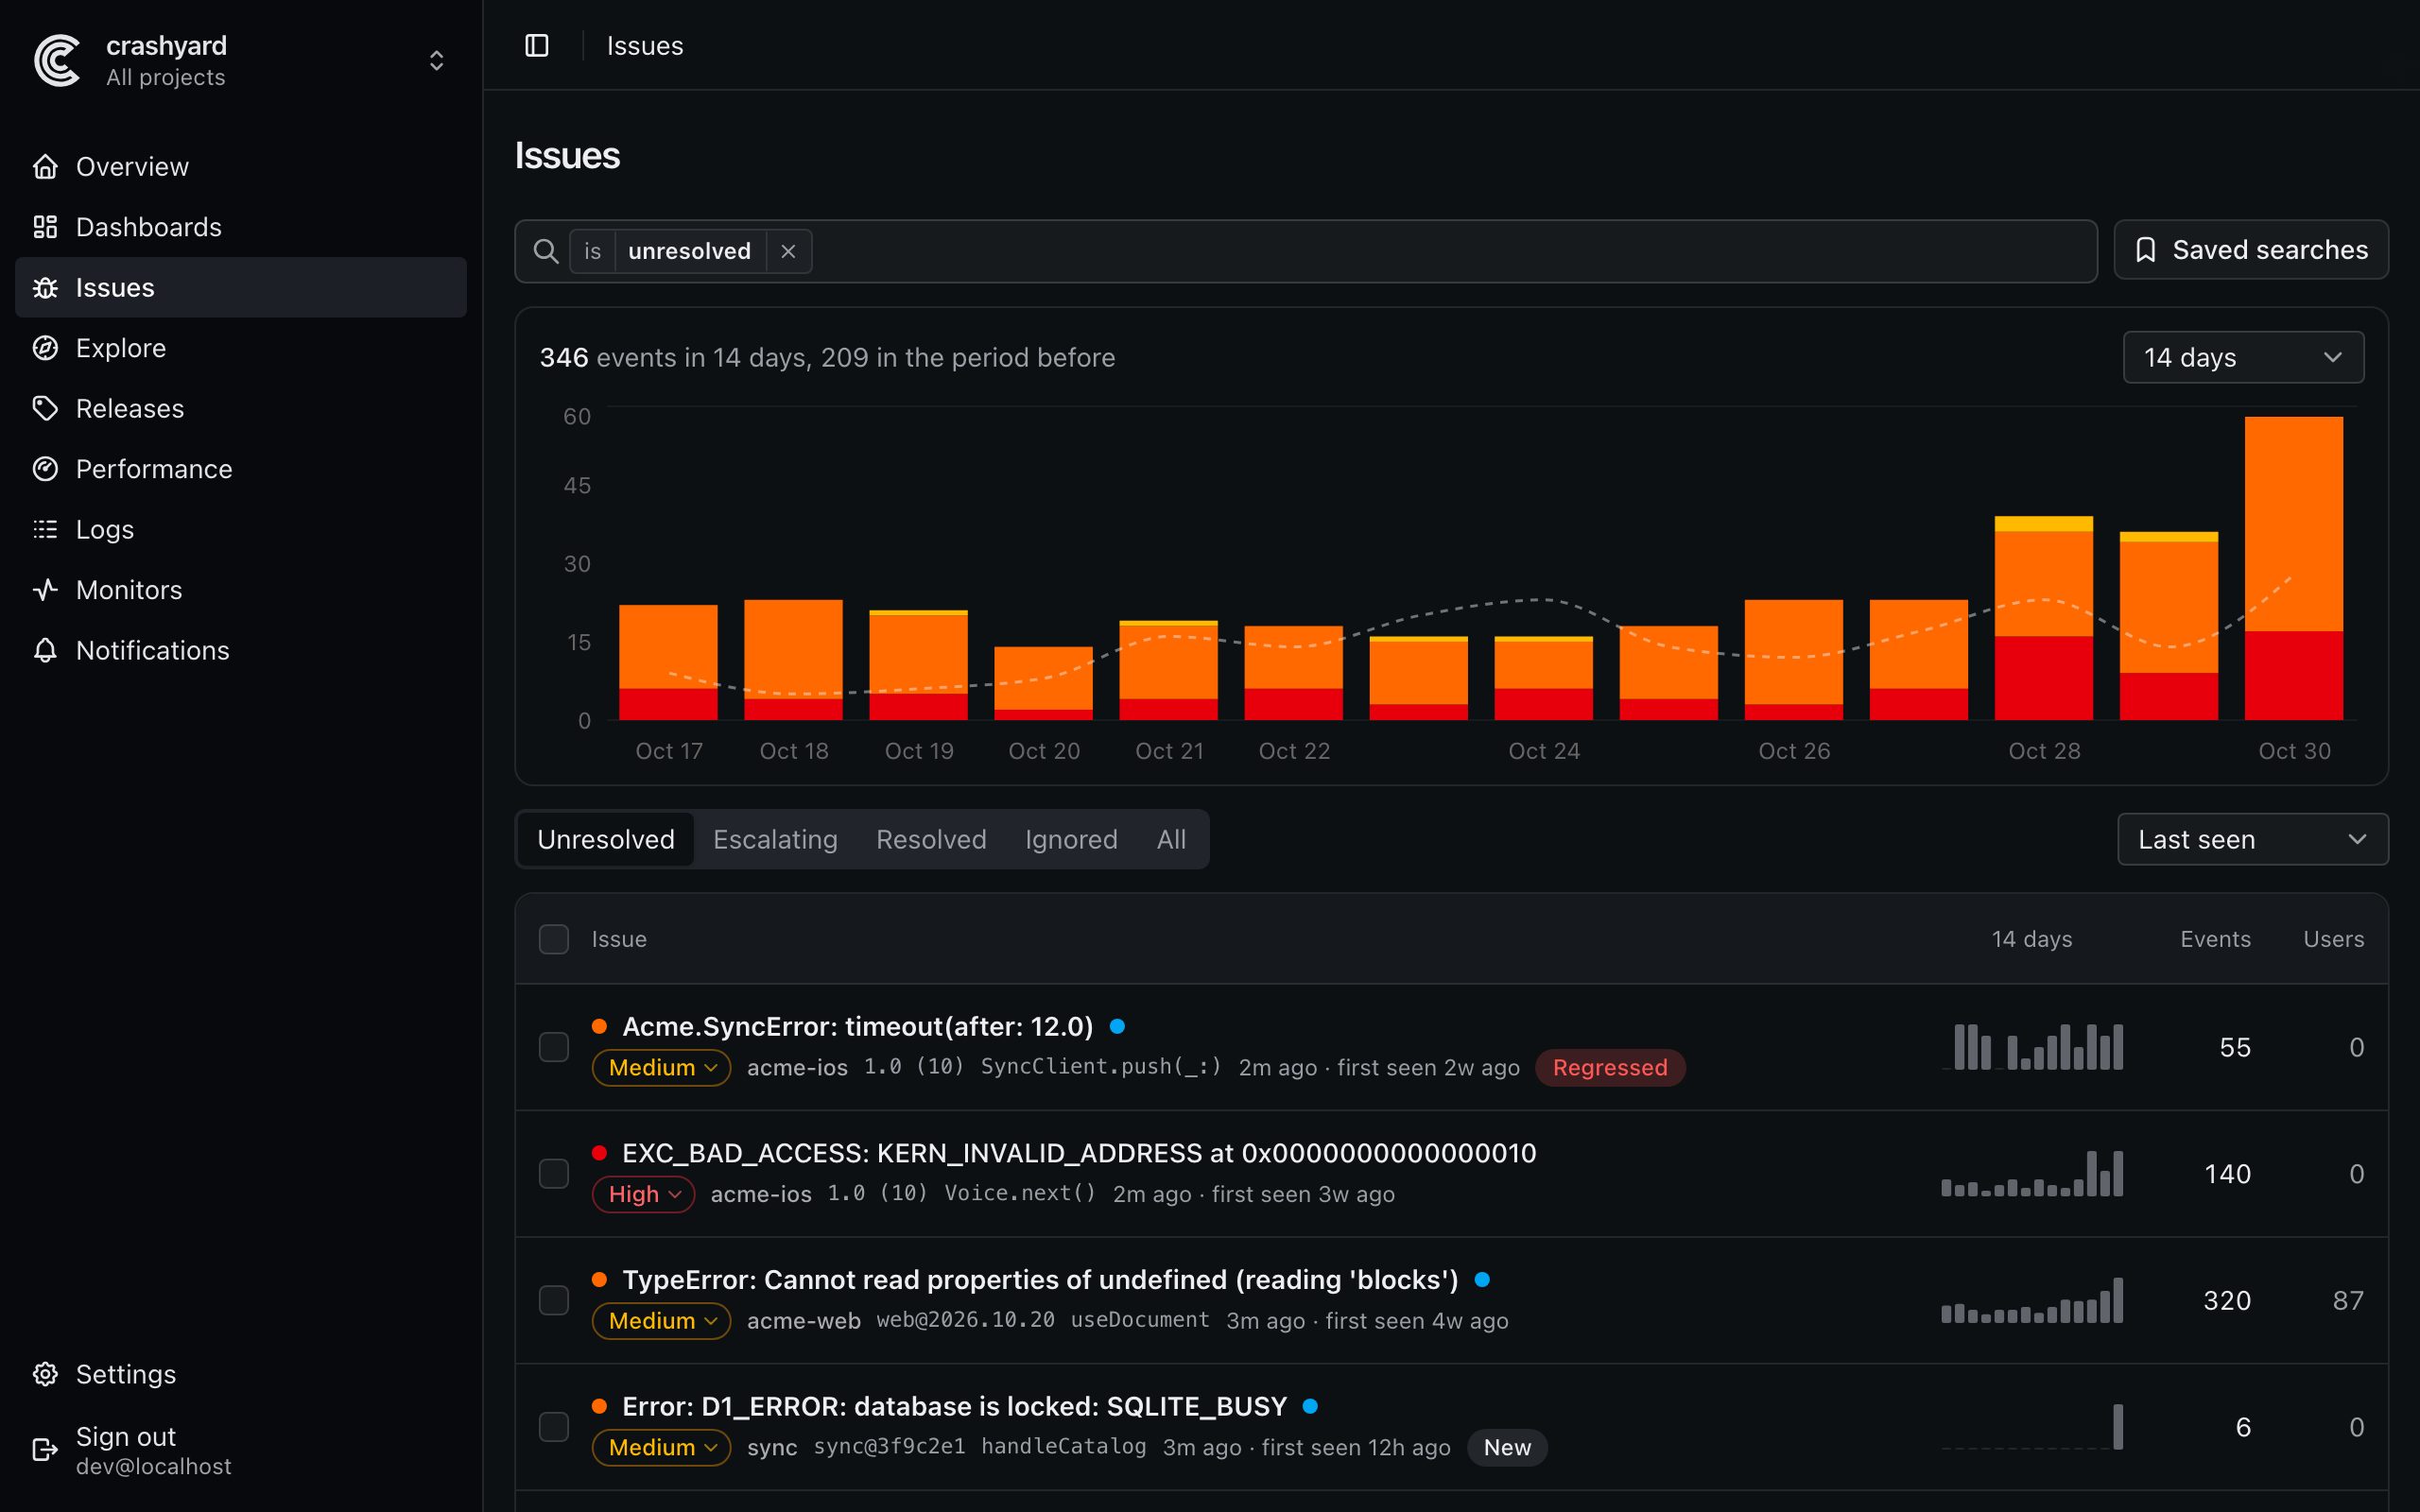Open the Releases section

tap(241, 408)
